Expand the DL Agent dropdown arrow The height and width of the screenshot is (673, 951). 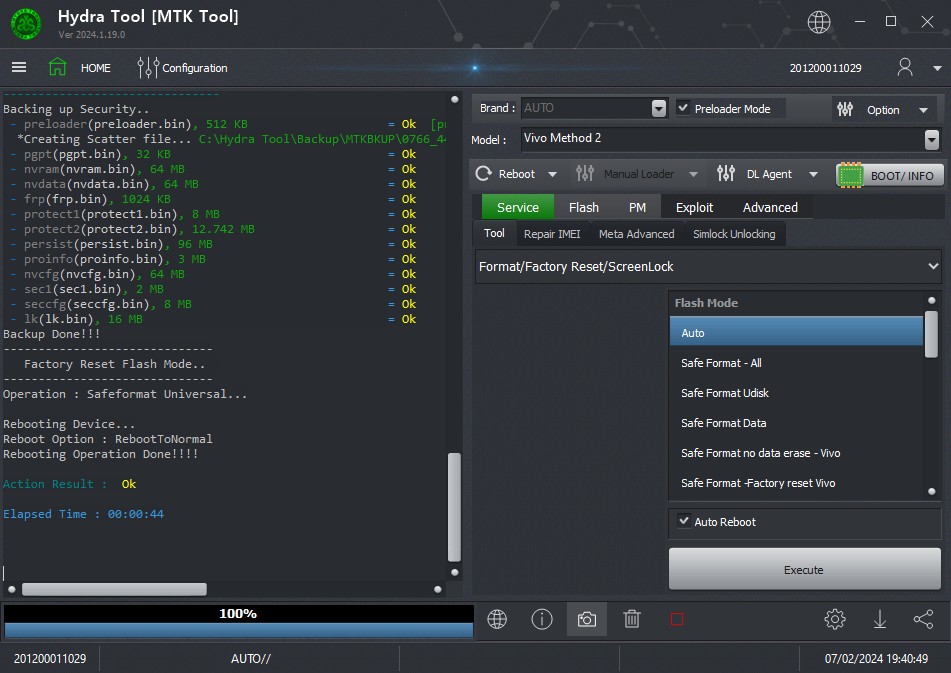(x=813, y=175)
